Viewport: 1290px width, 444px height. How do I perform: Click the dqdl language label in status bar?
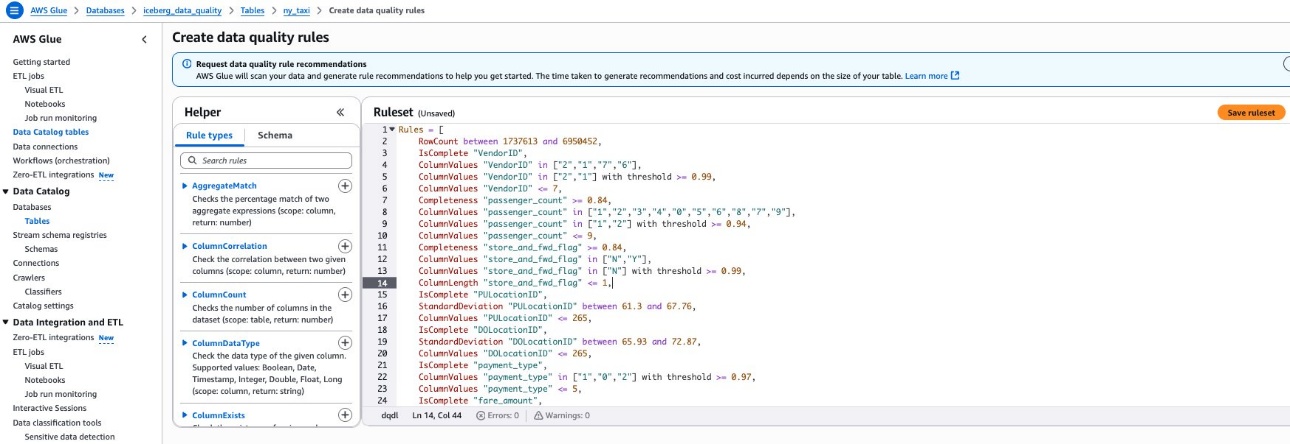390,415
